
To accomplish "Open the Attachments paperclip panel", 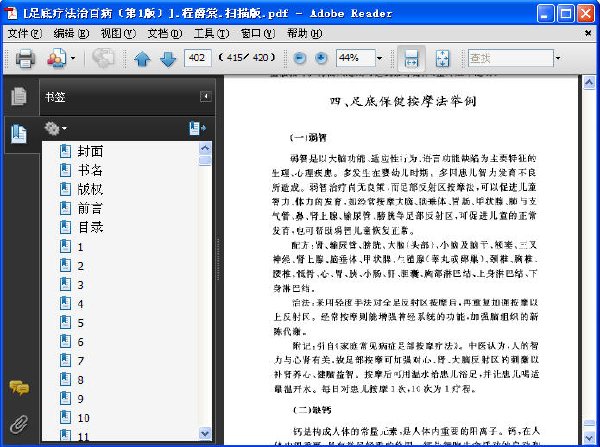I will coord(19,424).
